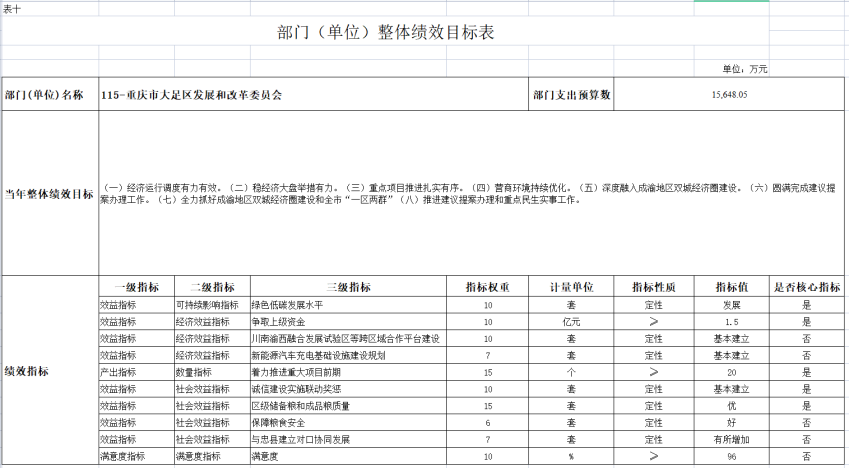Click the 当年整体绩效目标 label cell
Viewport: 850px width, 469px height.
coord(50,194)
